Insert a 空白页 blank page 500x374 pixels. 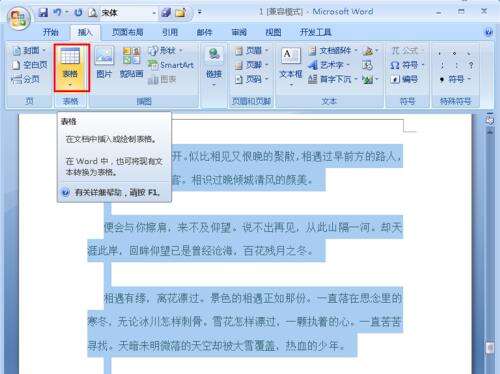point(29,65)
